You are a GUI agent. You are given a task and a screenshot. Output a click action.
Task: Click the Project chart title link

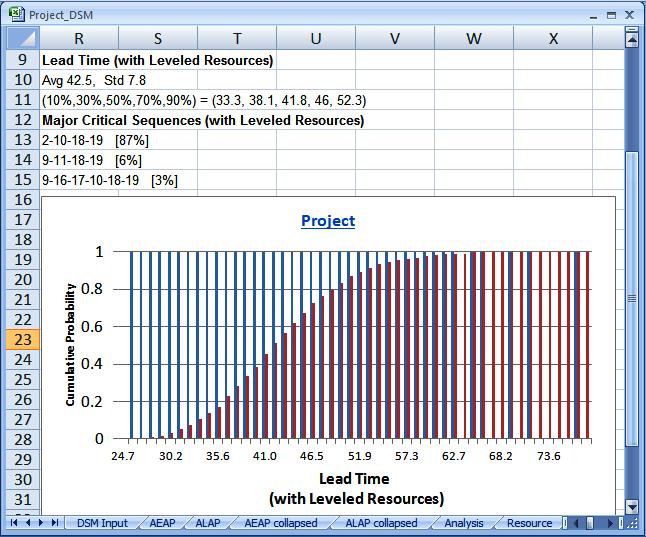point(328,221)
